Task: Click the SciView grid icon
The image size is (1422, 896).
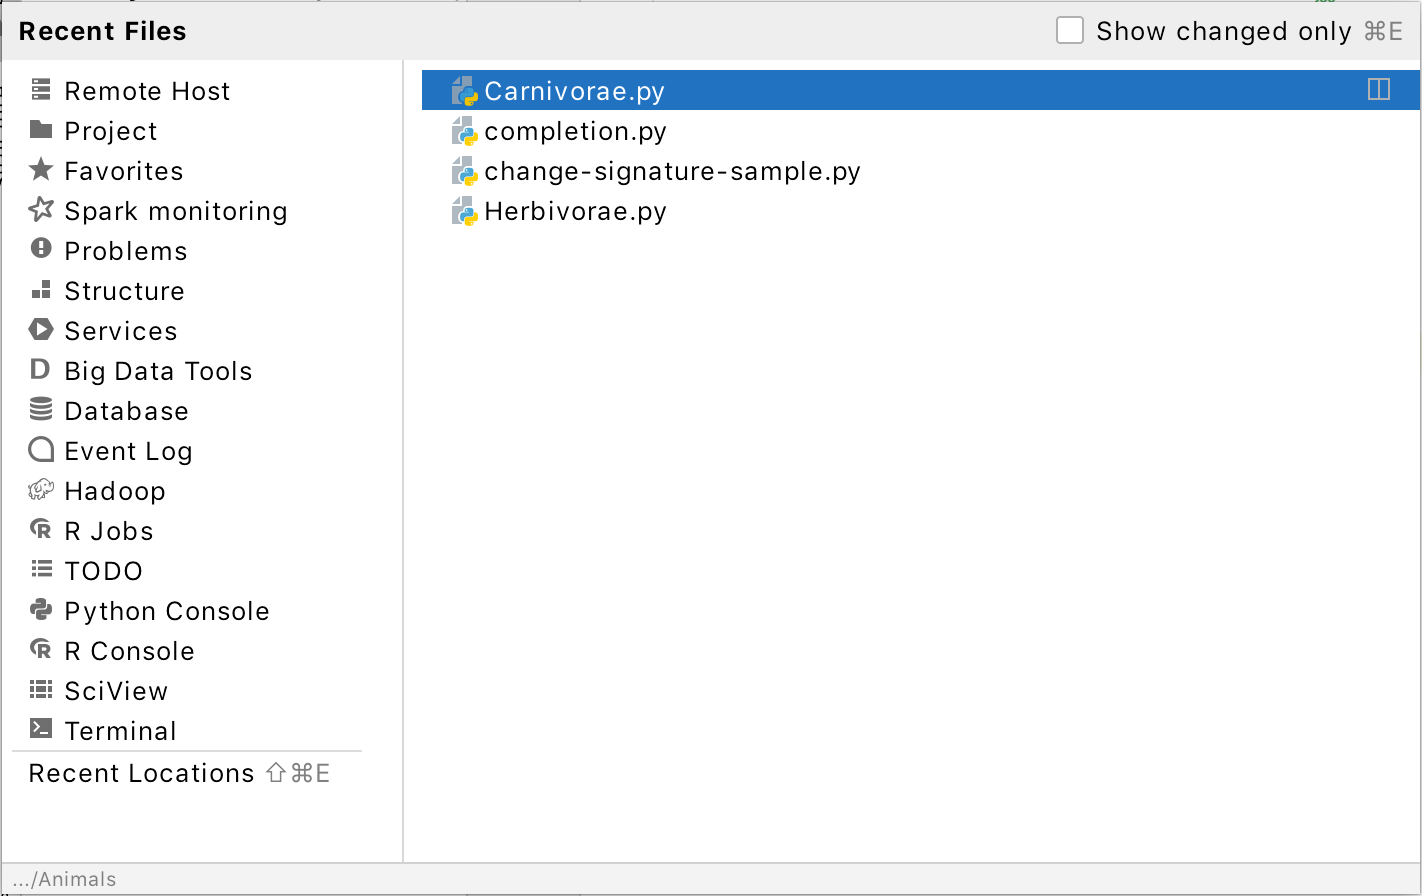Action: click(x=40, y=689)
